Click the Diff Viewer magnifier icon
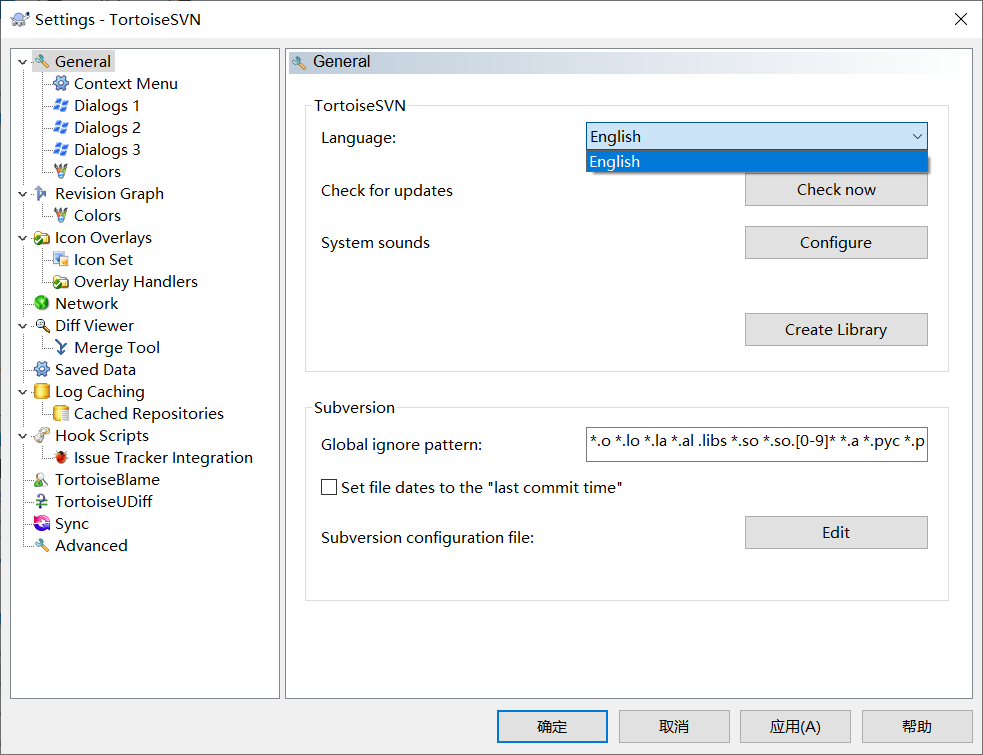This screenshot has height=755, width=983. (x=41, y=325)
